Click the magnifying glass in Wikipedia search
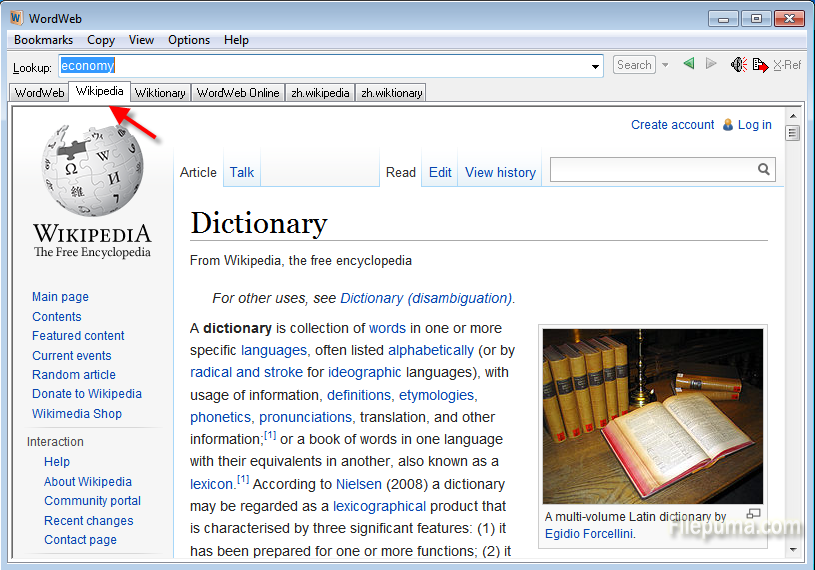Image resolution: width=815 pixels, height=570 pixels. (x=764, y=170)
